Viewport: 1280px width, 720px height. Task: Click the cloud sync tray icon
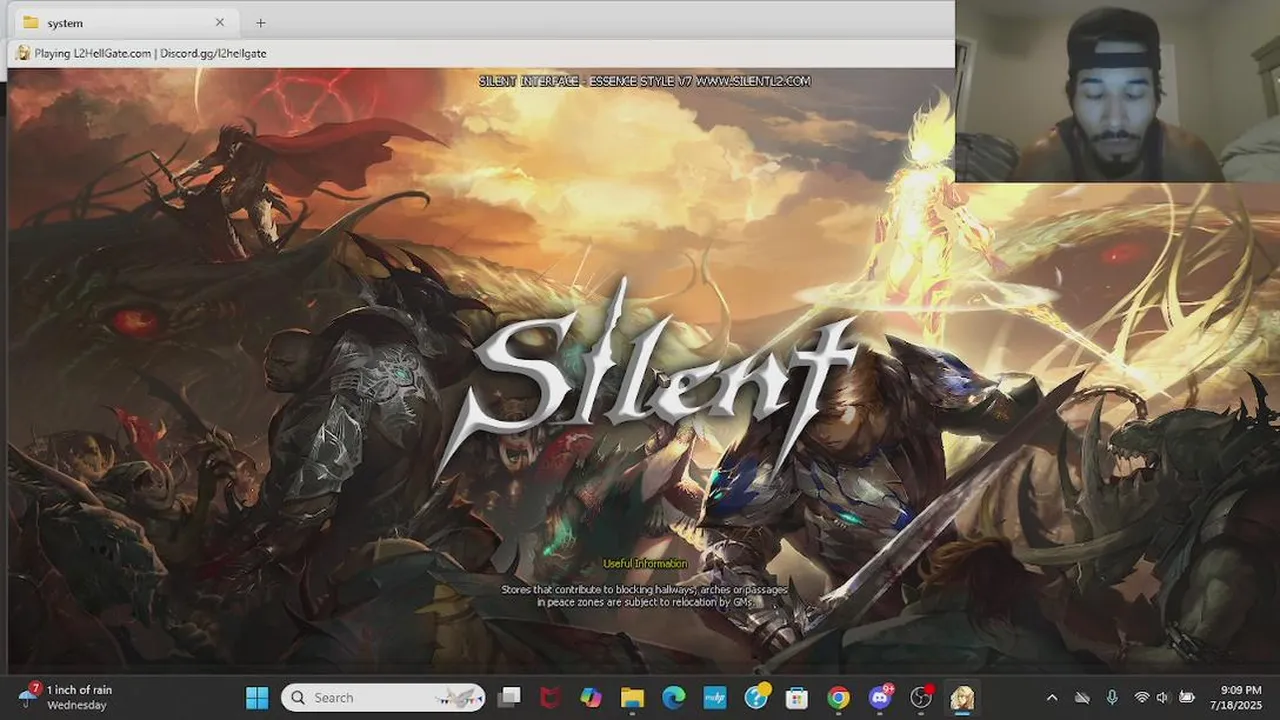(x=1081, y=697)
